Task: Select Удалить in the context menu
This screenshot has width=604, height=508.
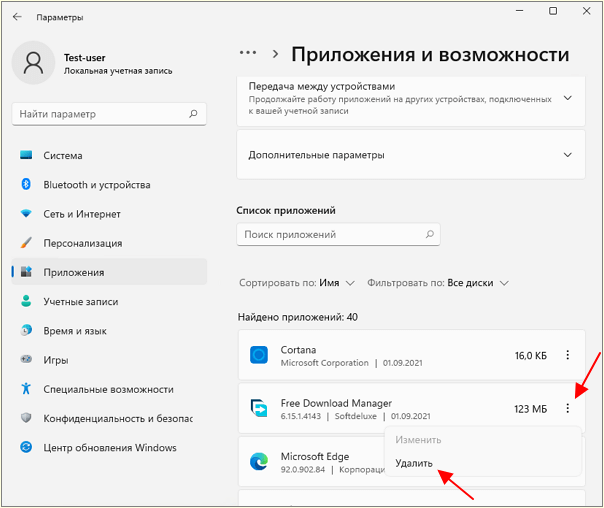Action: point(414,463)
